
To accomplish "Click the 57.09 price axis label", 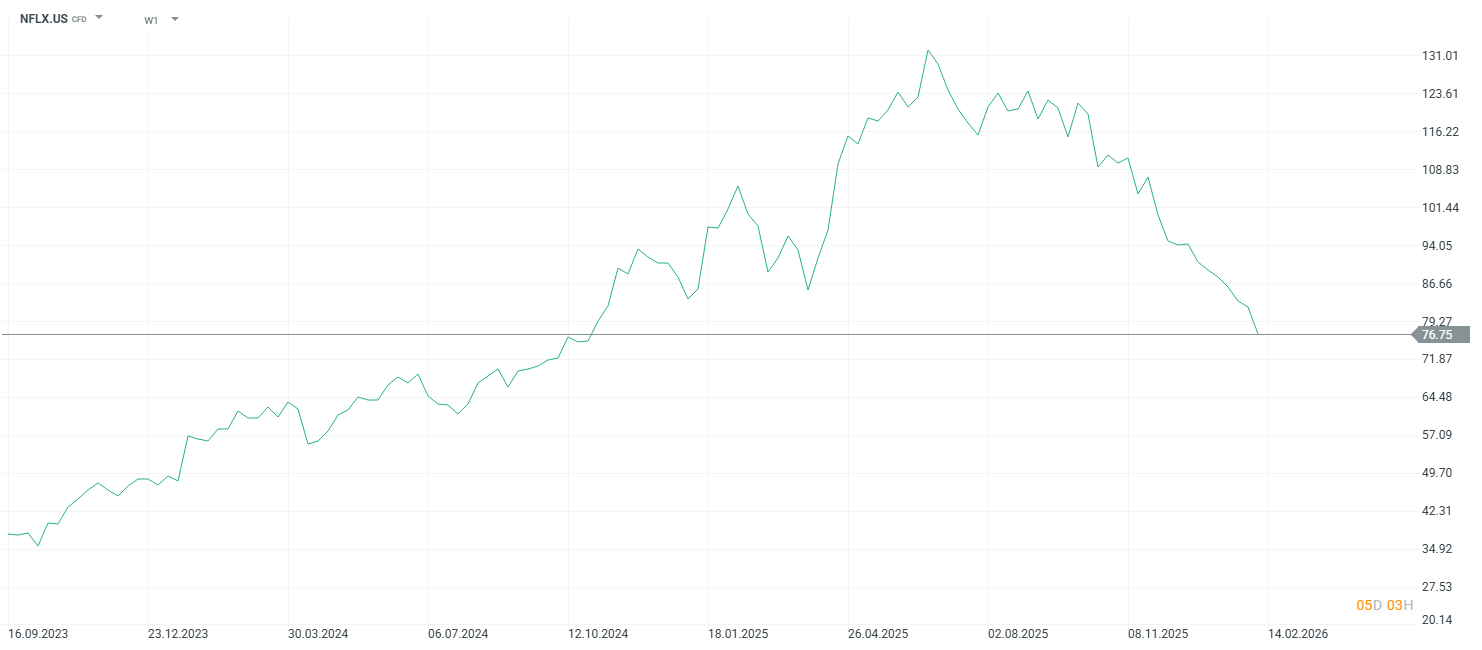I will tap(1438, 435).
